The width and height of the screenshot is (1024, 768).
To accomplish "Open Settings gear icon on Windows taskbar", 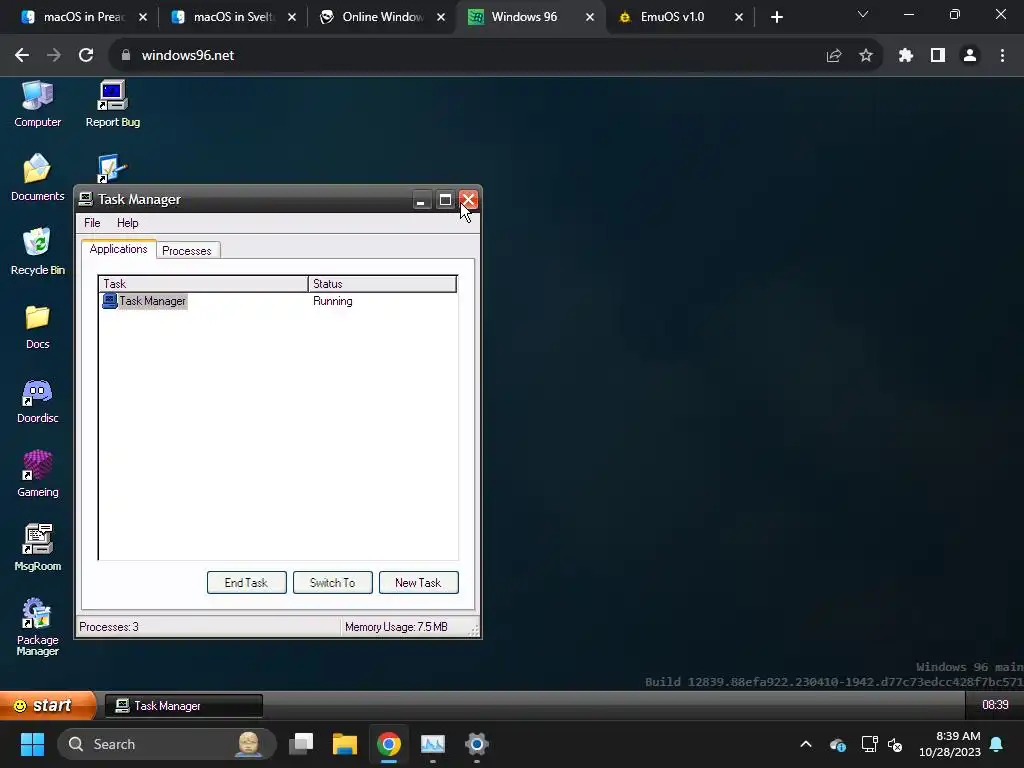I will 477,744.
